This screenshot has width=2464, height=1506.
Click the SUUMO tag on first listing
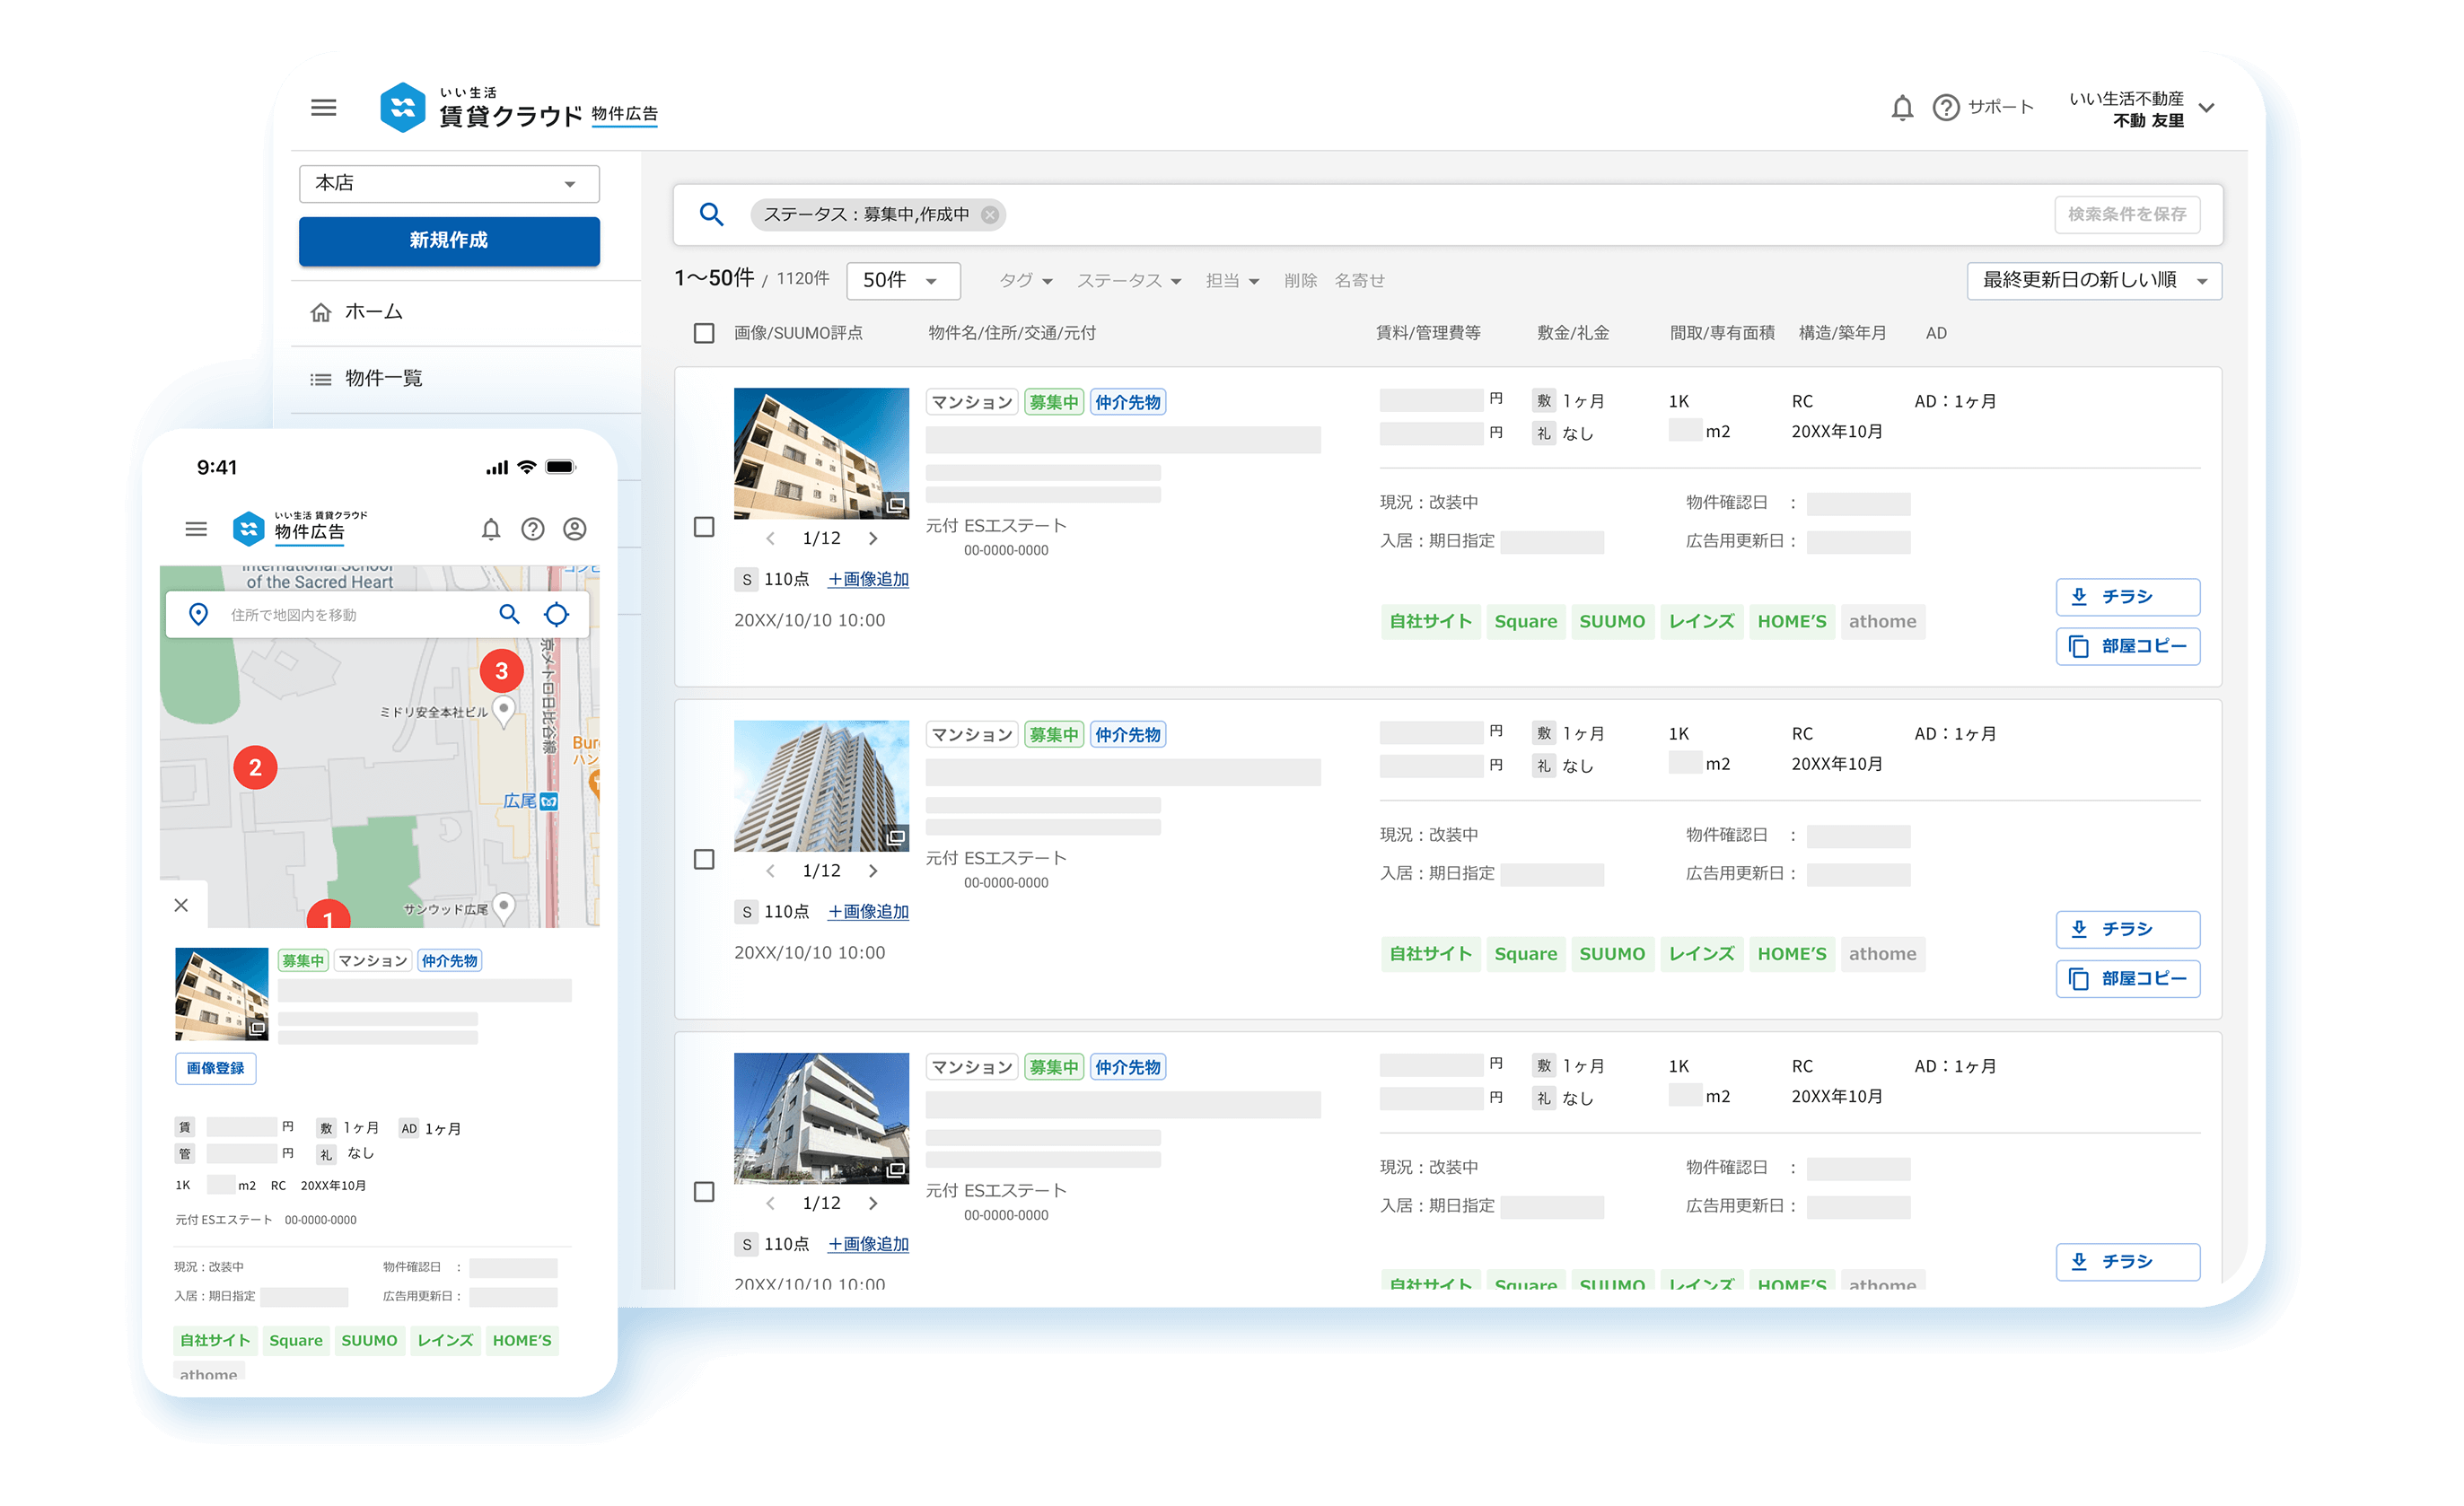pos(1612,621)
